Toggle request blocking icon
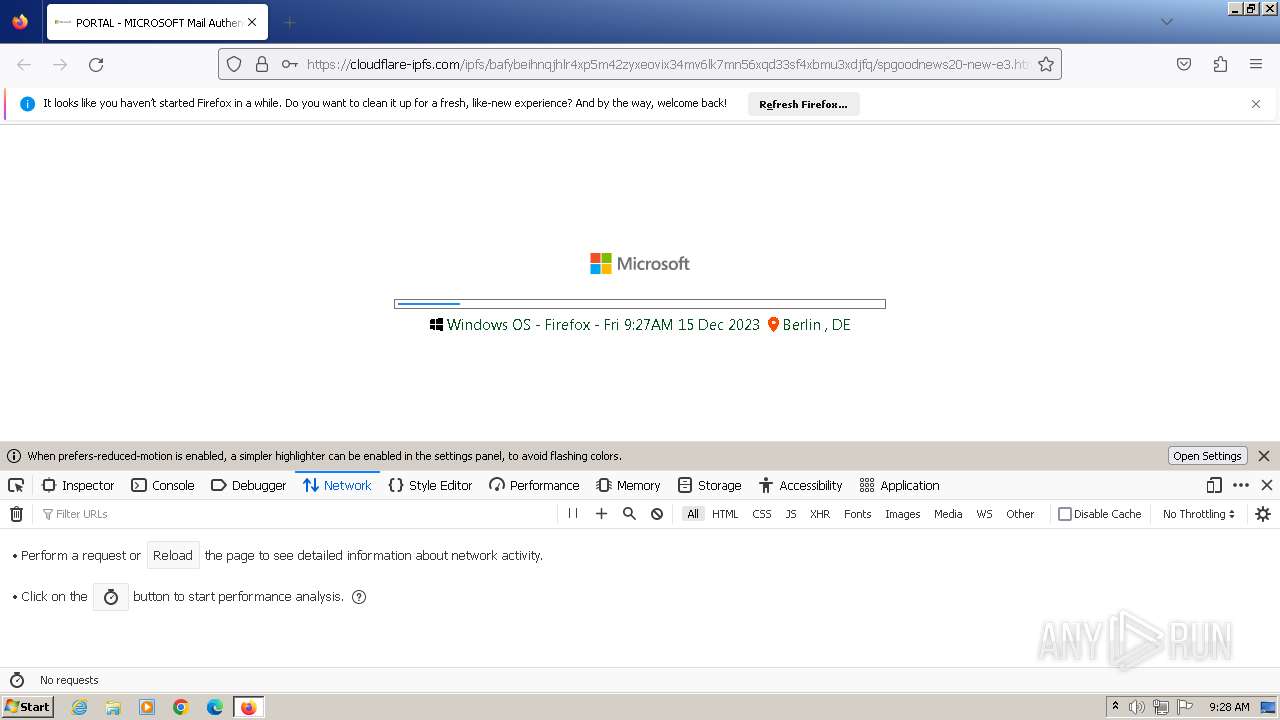 (x=657, y=514)
